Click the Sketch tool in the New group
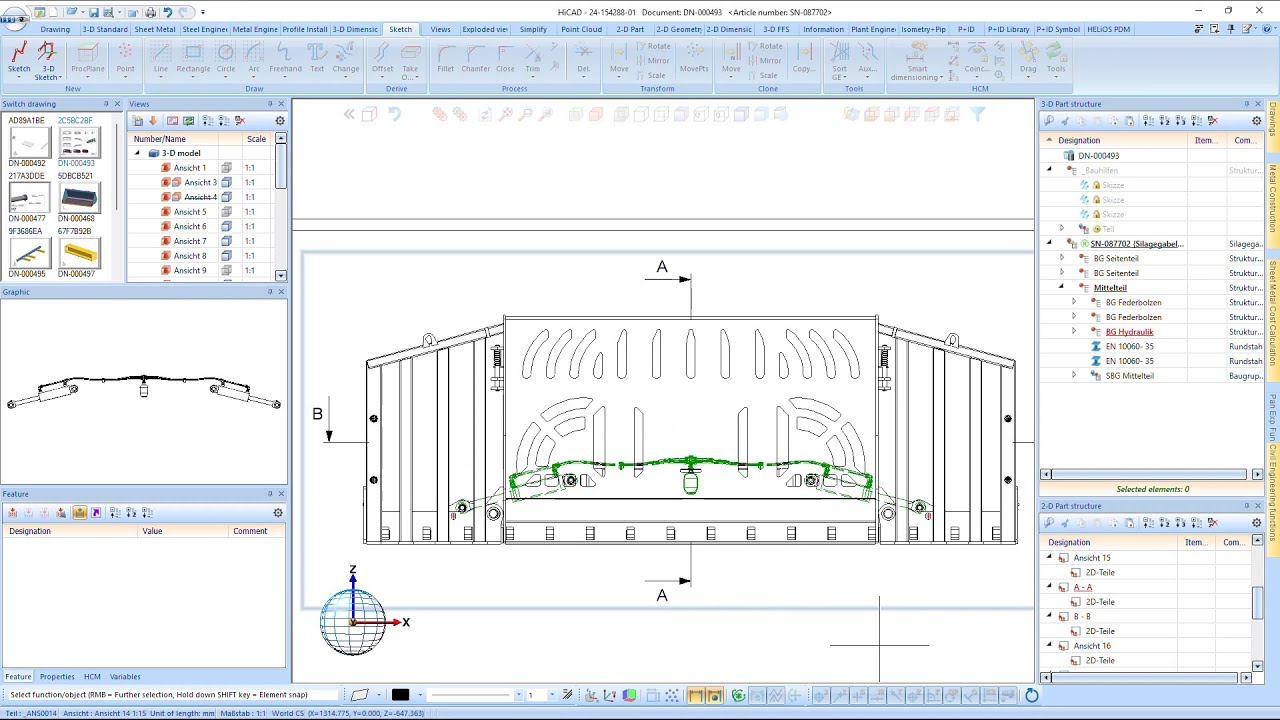This screenshot has height=720, width=1280. [x=19, y=58]
